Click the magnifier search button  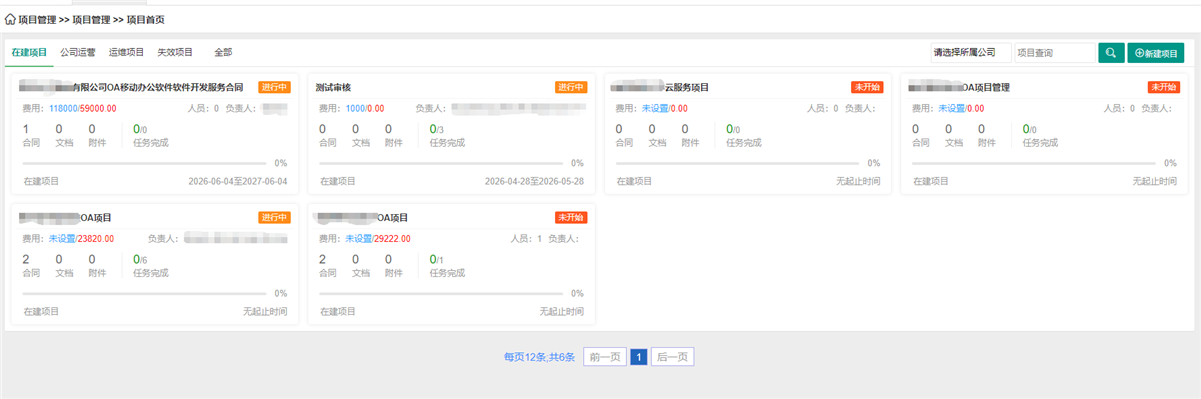[x=1111, y=53]
